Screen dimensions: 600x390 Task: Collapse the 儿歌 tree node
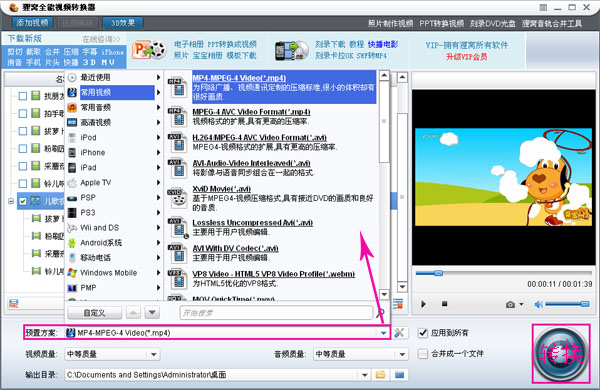pyautogui.click(x=11, y=201)
